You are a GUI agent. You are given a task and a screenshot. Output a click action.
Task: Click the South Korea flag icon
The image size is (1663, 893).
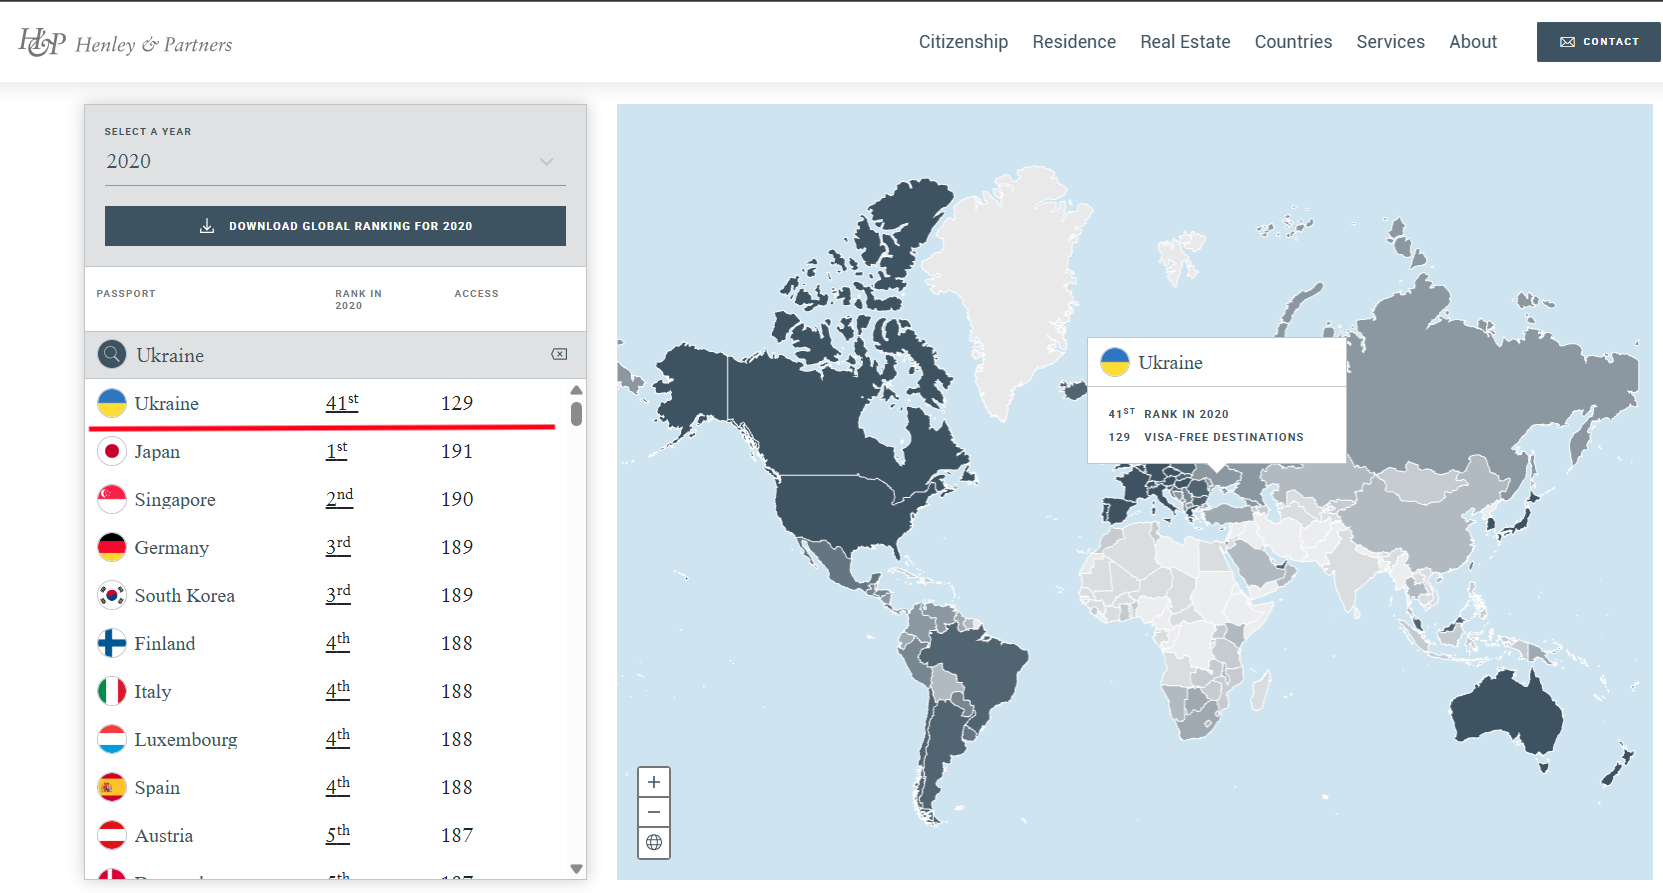pos(112,595)
